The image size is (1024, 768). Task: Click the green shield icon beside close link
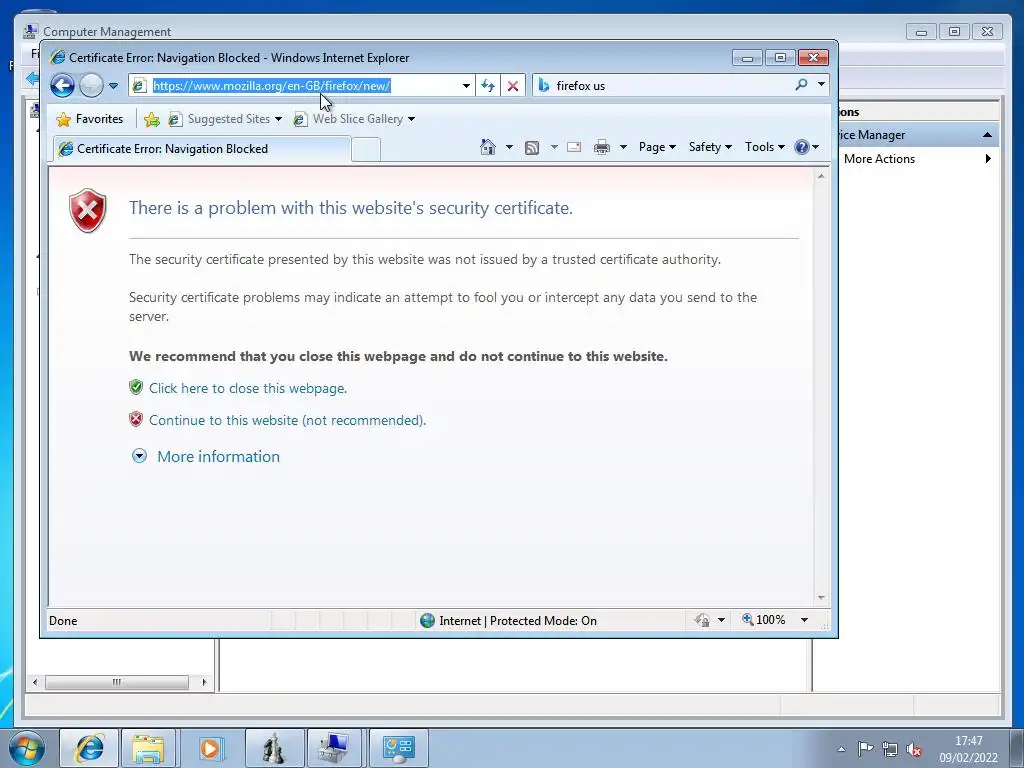coord(136,387)
